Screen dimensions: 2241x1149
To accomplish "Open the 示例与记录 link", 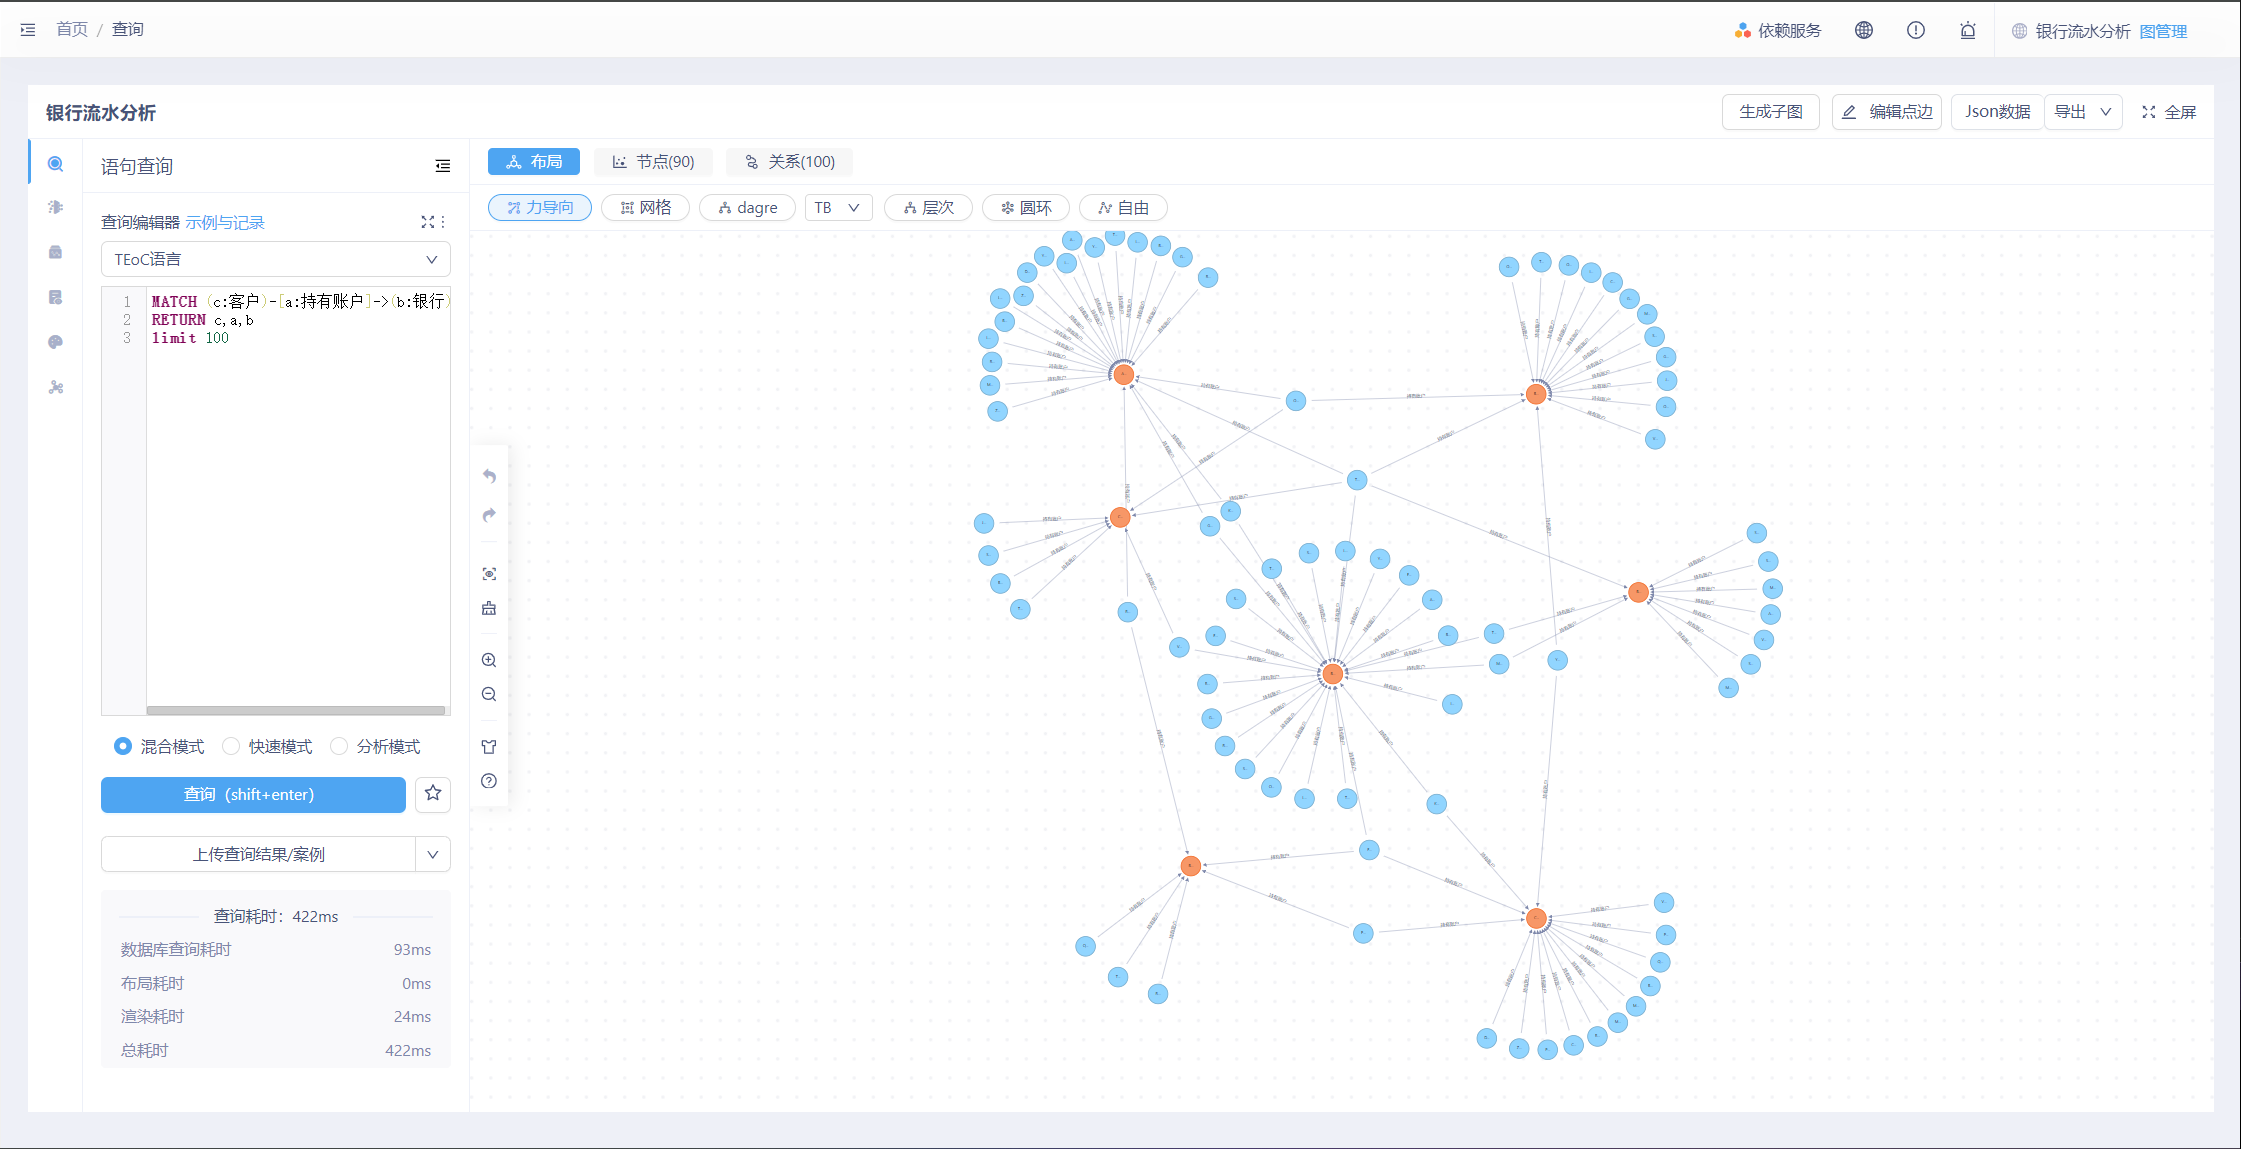I will pos(225,222).
